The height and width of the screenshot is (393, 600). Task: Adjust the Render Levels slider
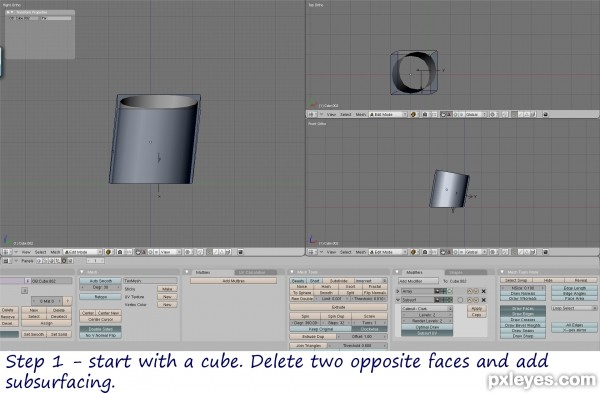[x=427, y=321]
